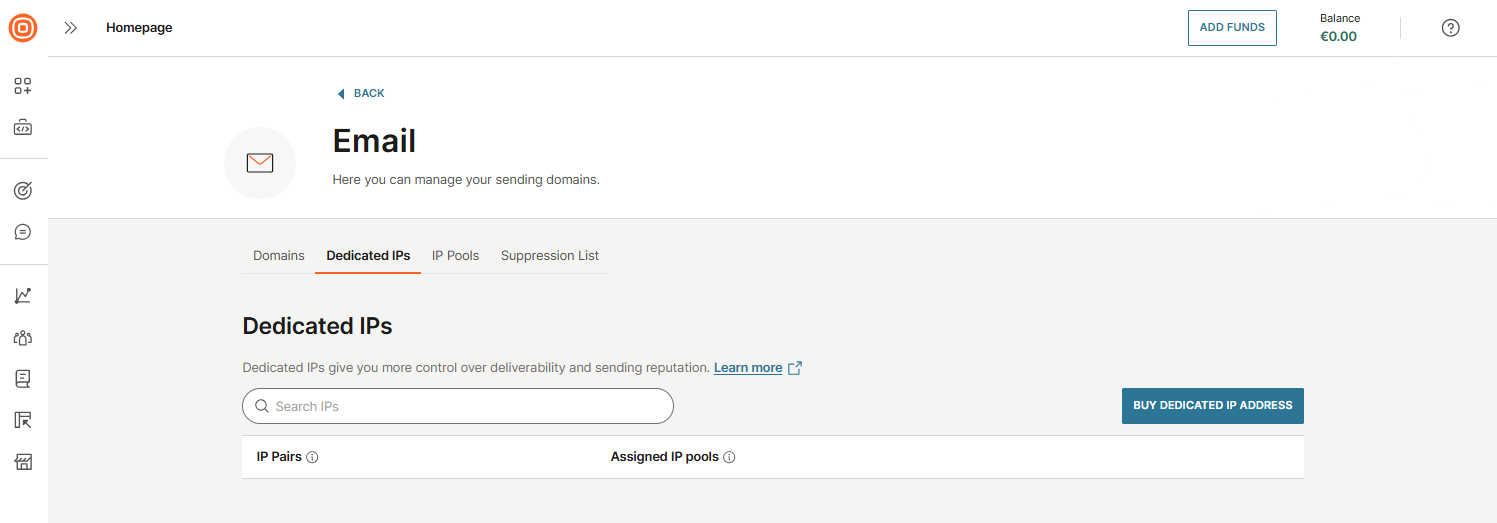
Task: Open the people group icon in sidebar
Action: click(x=23, y=338)
